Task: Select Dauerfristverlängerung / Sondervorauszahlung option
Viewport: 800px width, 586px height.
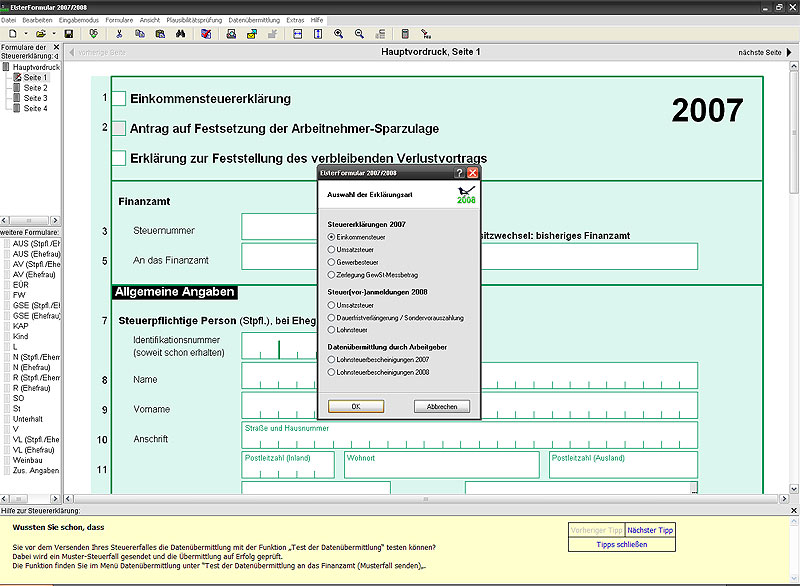Action: click(x=331, y=317)
